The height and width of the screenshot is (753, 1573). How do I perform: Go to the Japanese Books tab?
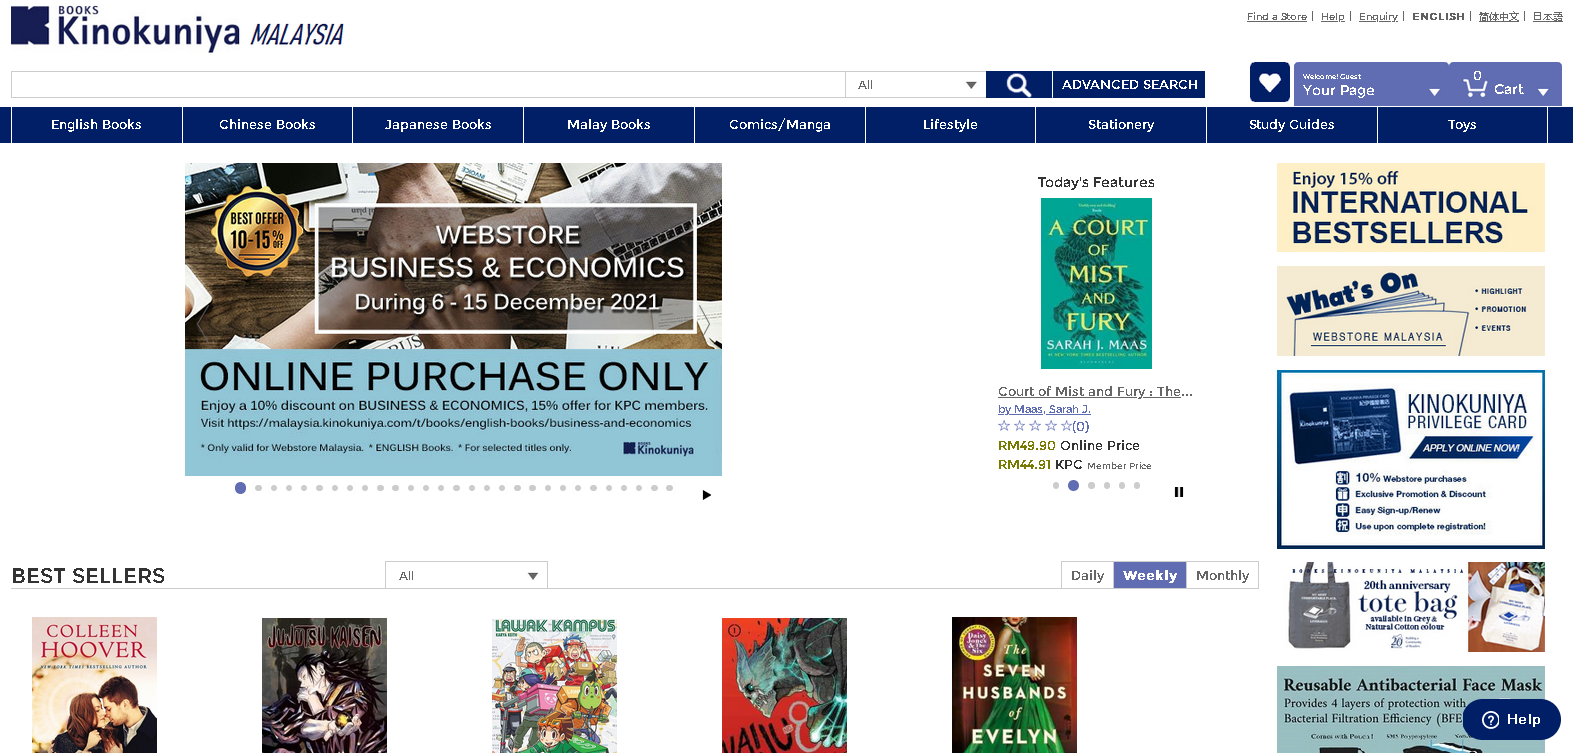coord(438,125)
